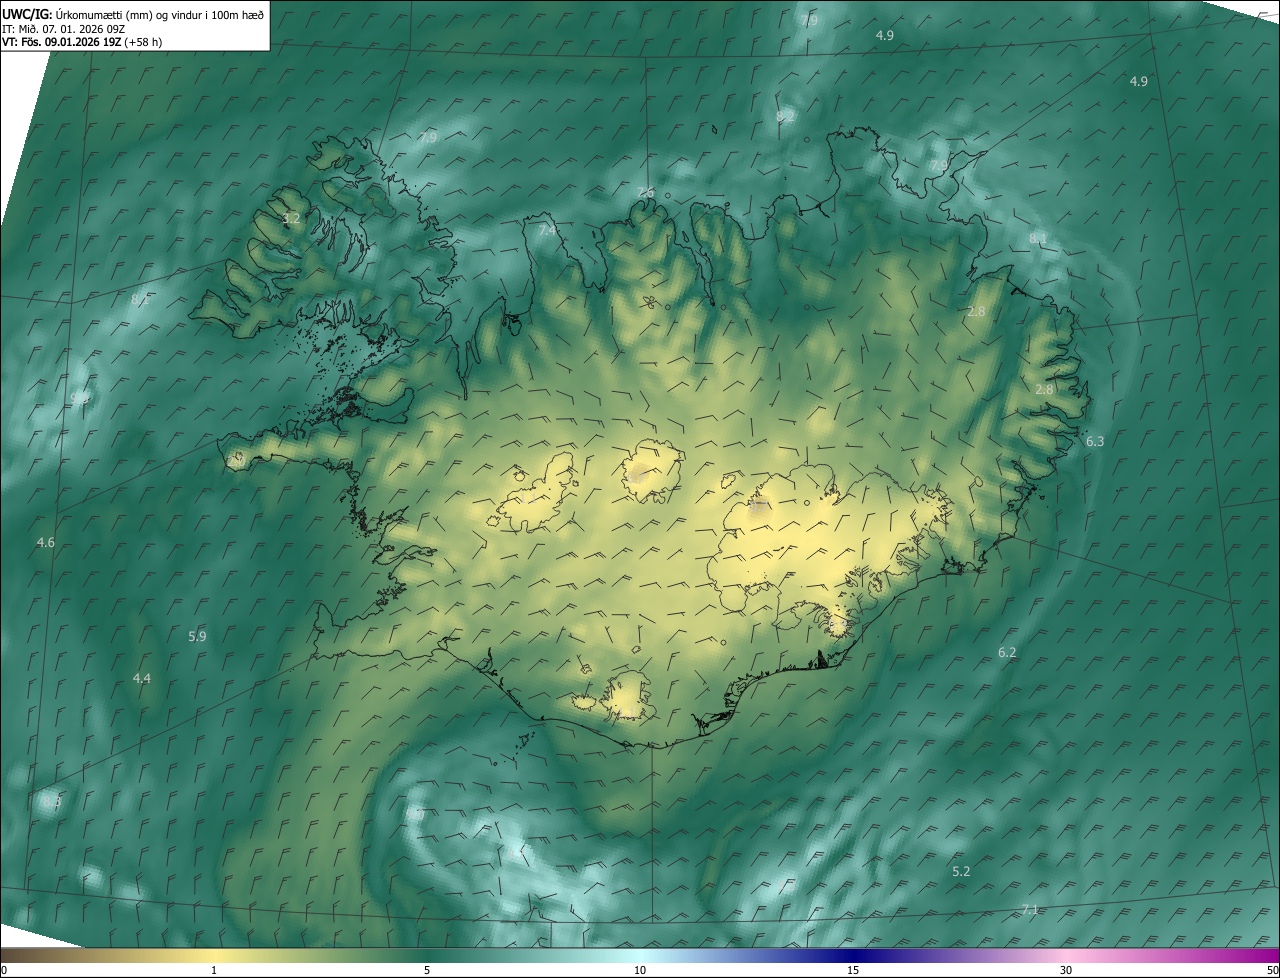Pick the 4.4 value label on the map
This screenshot has height=978, width=1280.
pyautogui.click(x=142, y=679)
